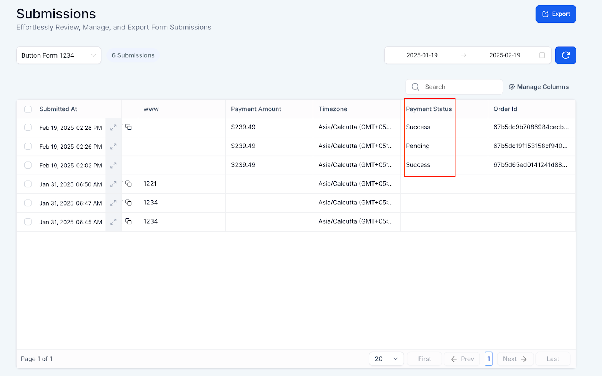Select the Jan 31 06:50 AM row checkbox
This screenshot has height=376, width=602.
tap(28, 184)
